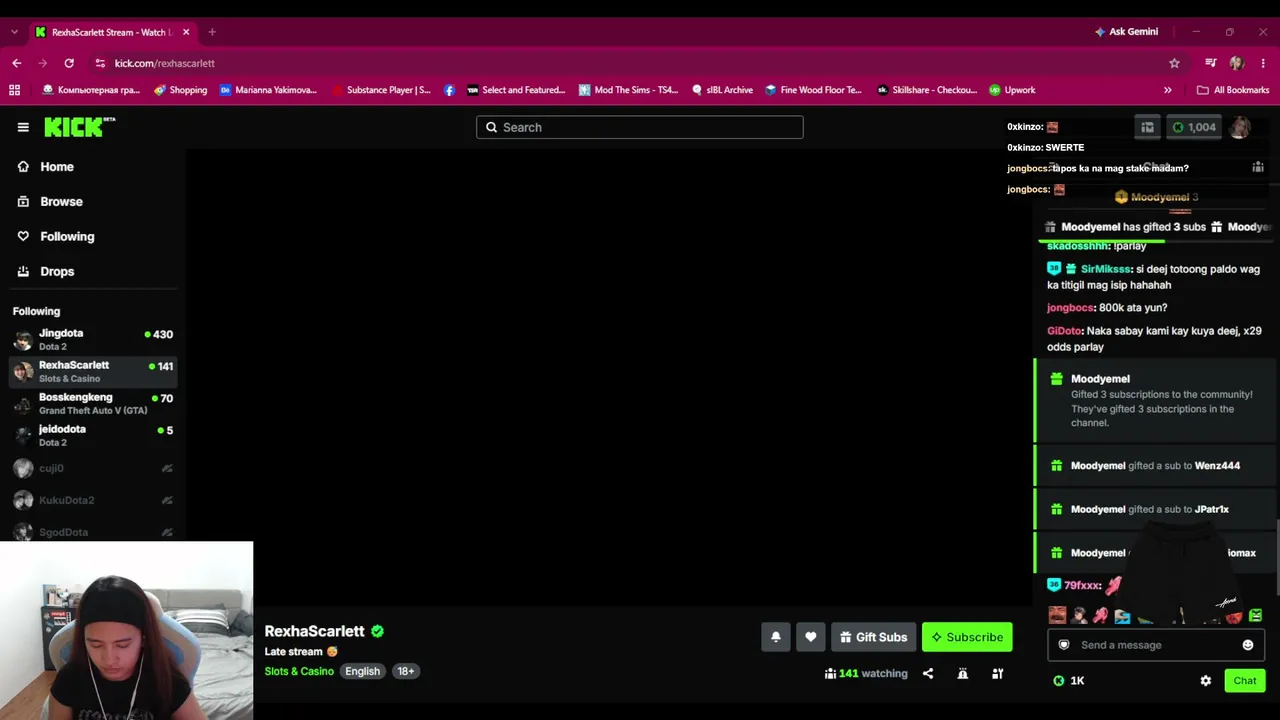Click the Slots & Casino category link
The image size is (1280, 720).
[299, 671]
